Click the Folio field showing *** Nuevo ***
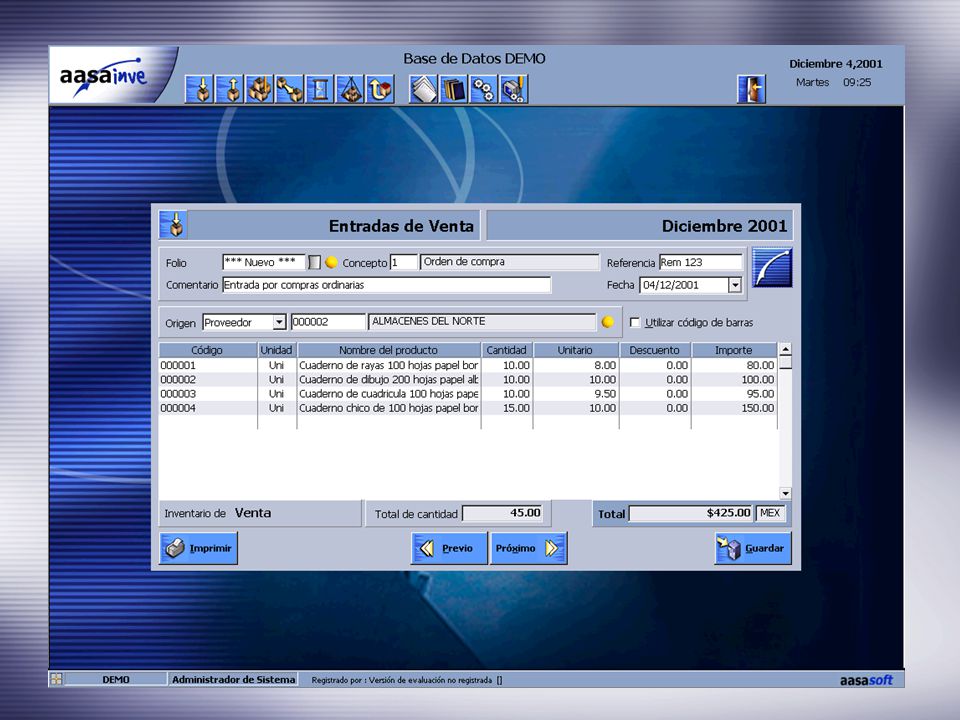 [264, 262]
